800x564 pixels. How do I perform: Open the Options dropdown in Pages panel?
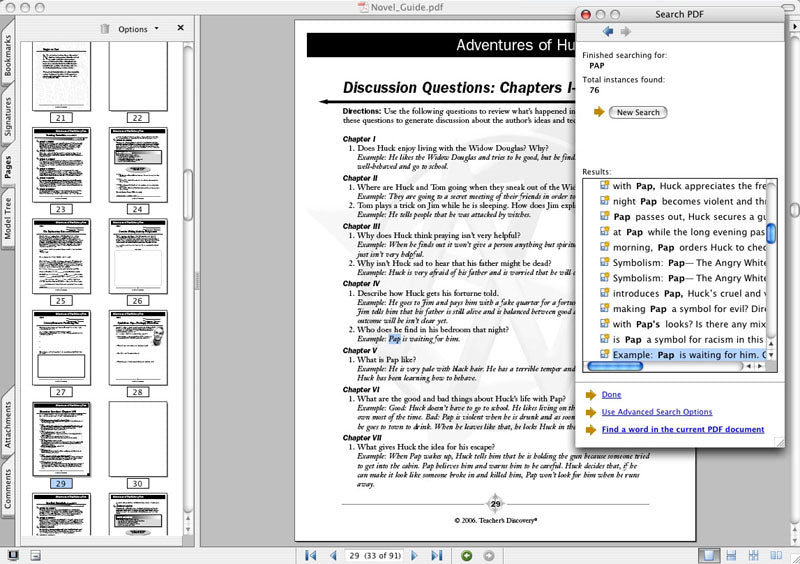[138, 29]
